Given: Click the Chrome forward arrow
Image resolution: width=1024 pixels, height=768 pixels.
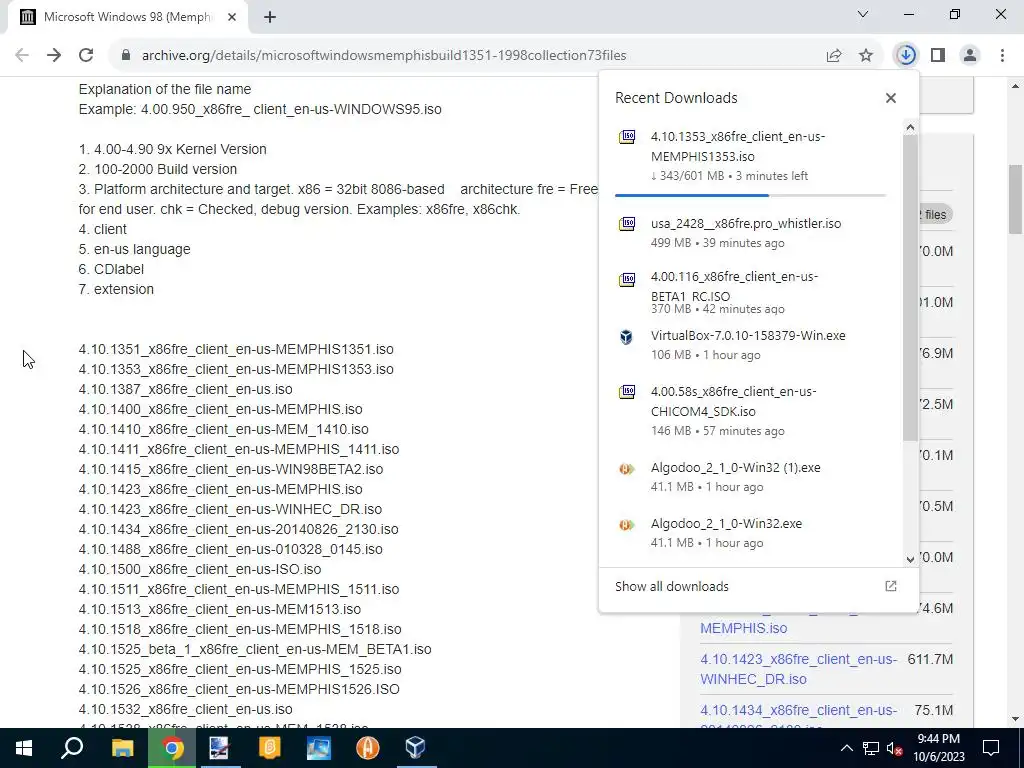Looking at the screenshot, I should 54,56.
